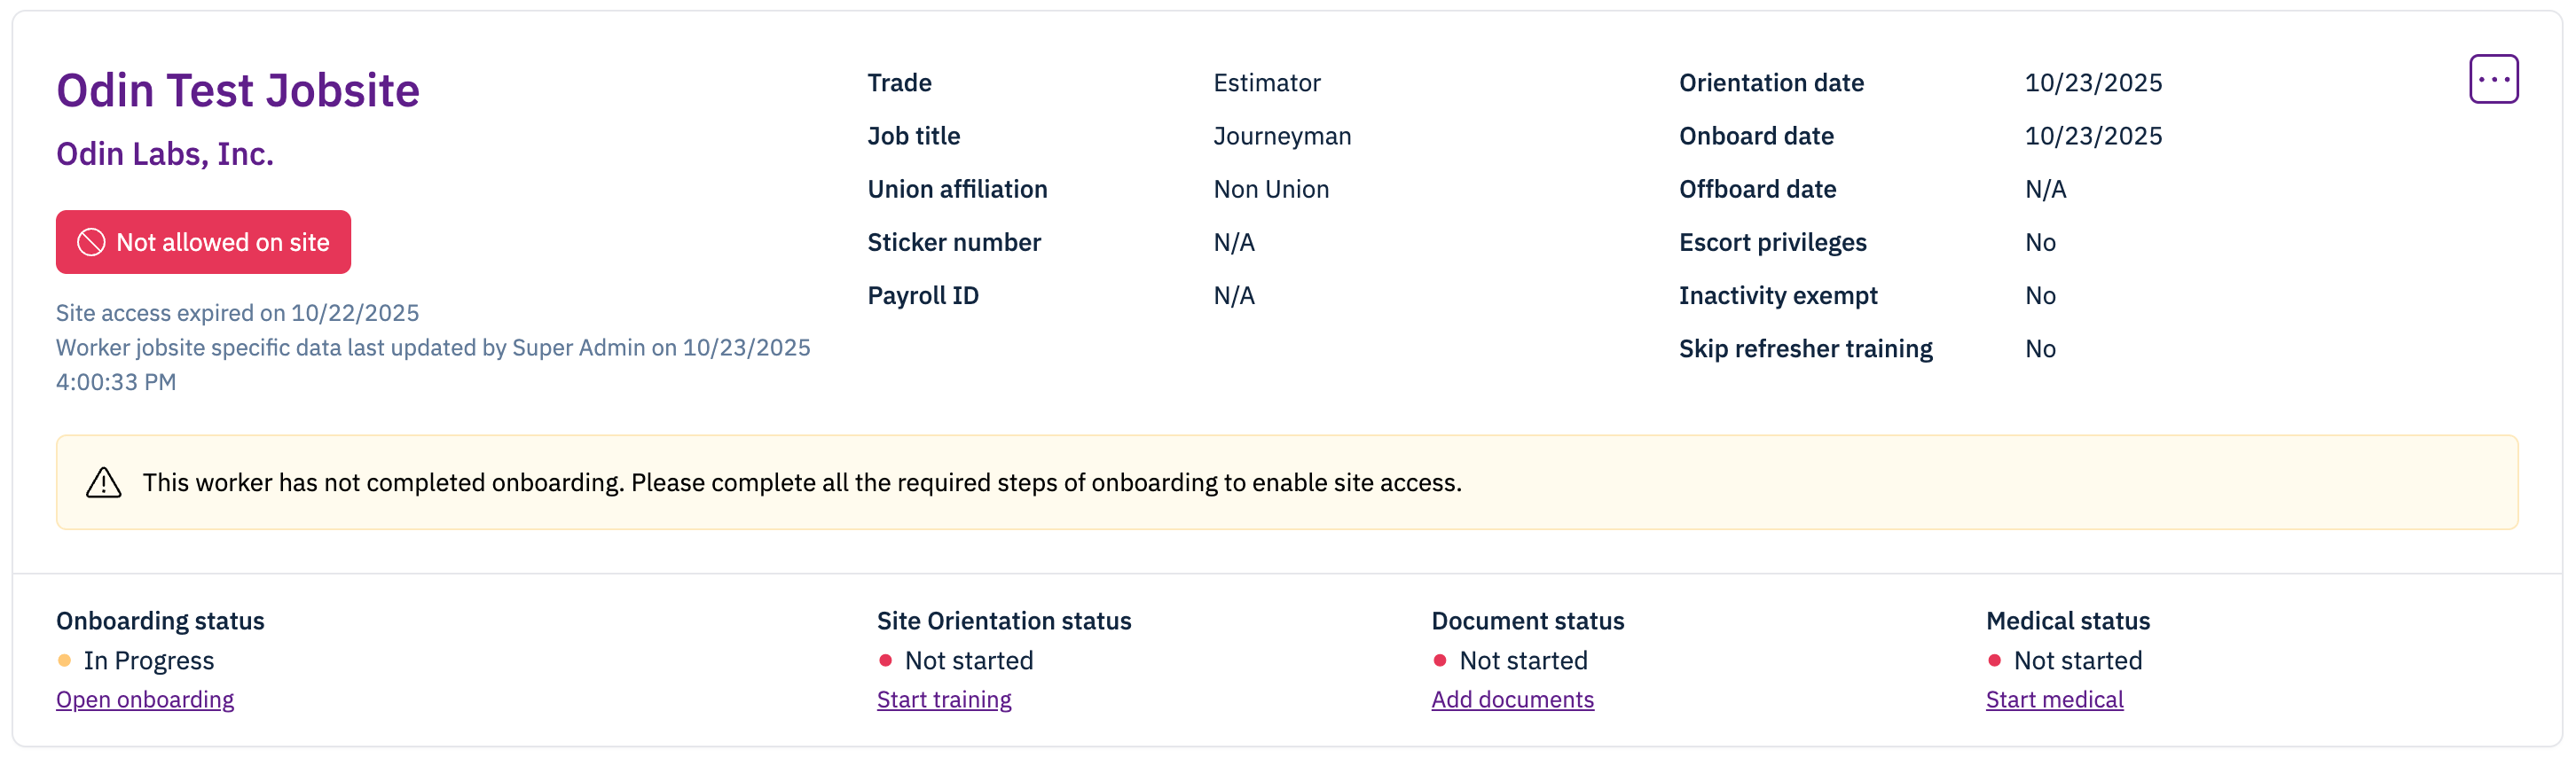2576x766 pixels.
Task: Open the three-dot more options menu
Action: pos(2492,79)
